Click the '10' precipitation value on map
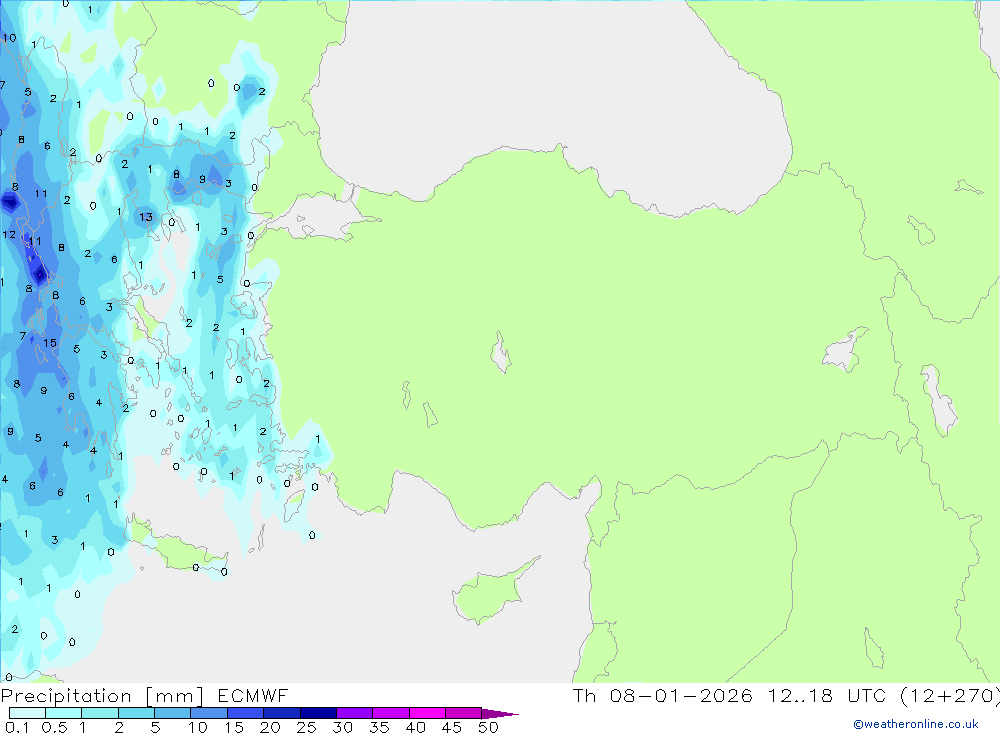The height and width of the screenshot is (733, 1000). [x=10, y=38]
